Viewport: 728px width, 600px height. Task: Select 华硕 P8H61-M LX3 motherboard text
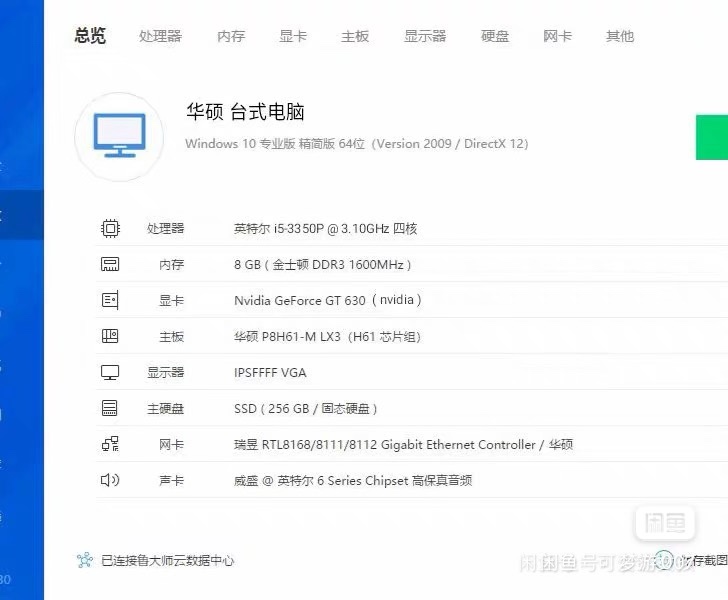327,336
